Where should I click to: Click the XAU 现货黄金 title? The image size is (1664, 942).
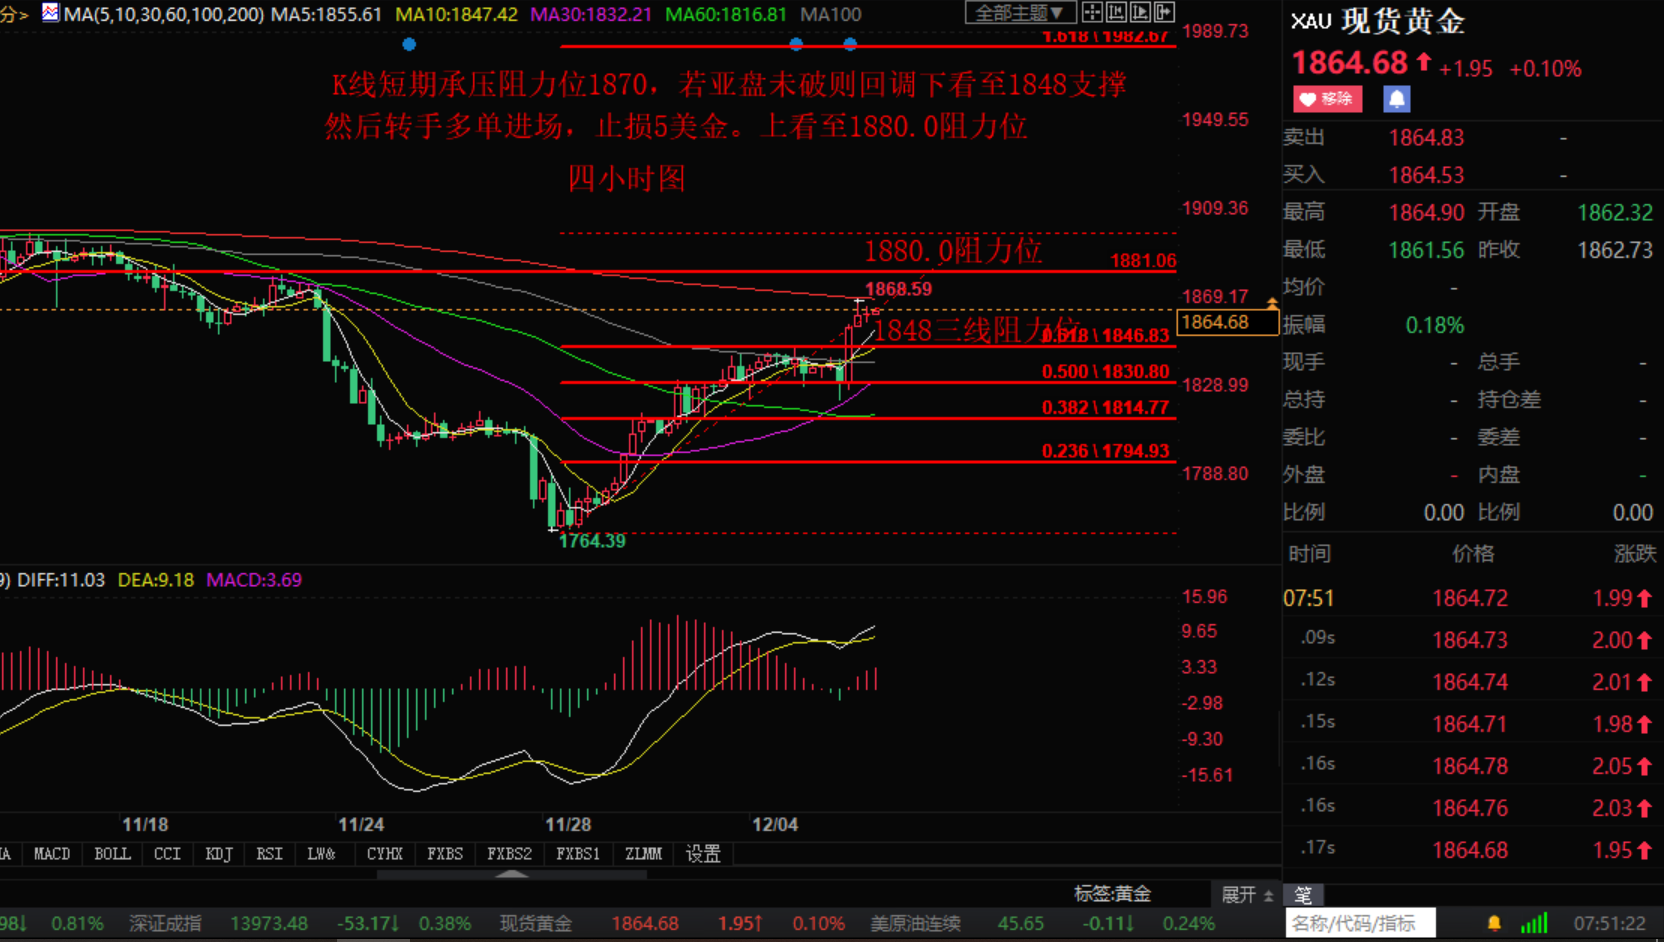pos(1378,21)
